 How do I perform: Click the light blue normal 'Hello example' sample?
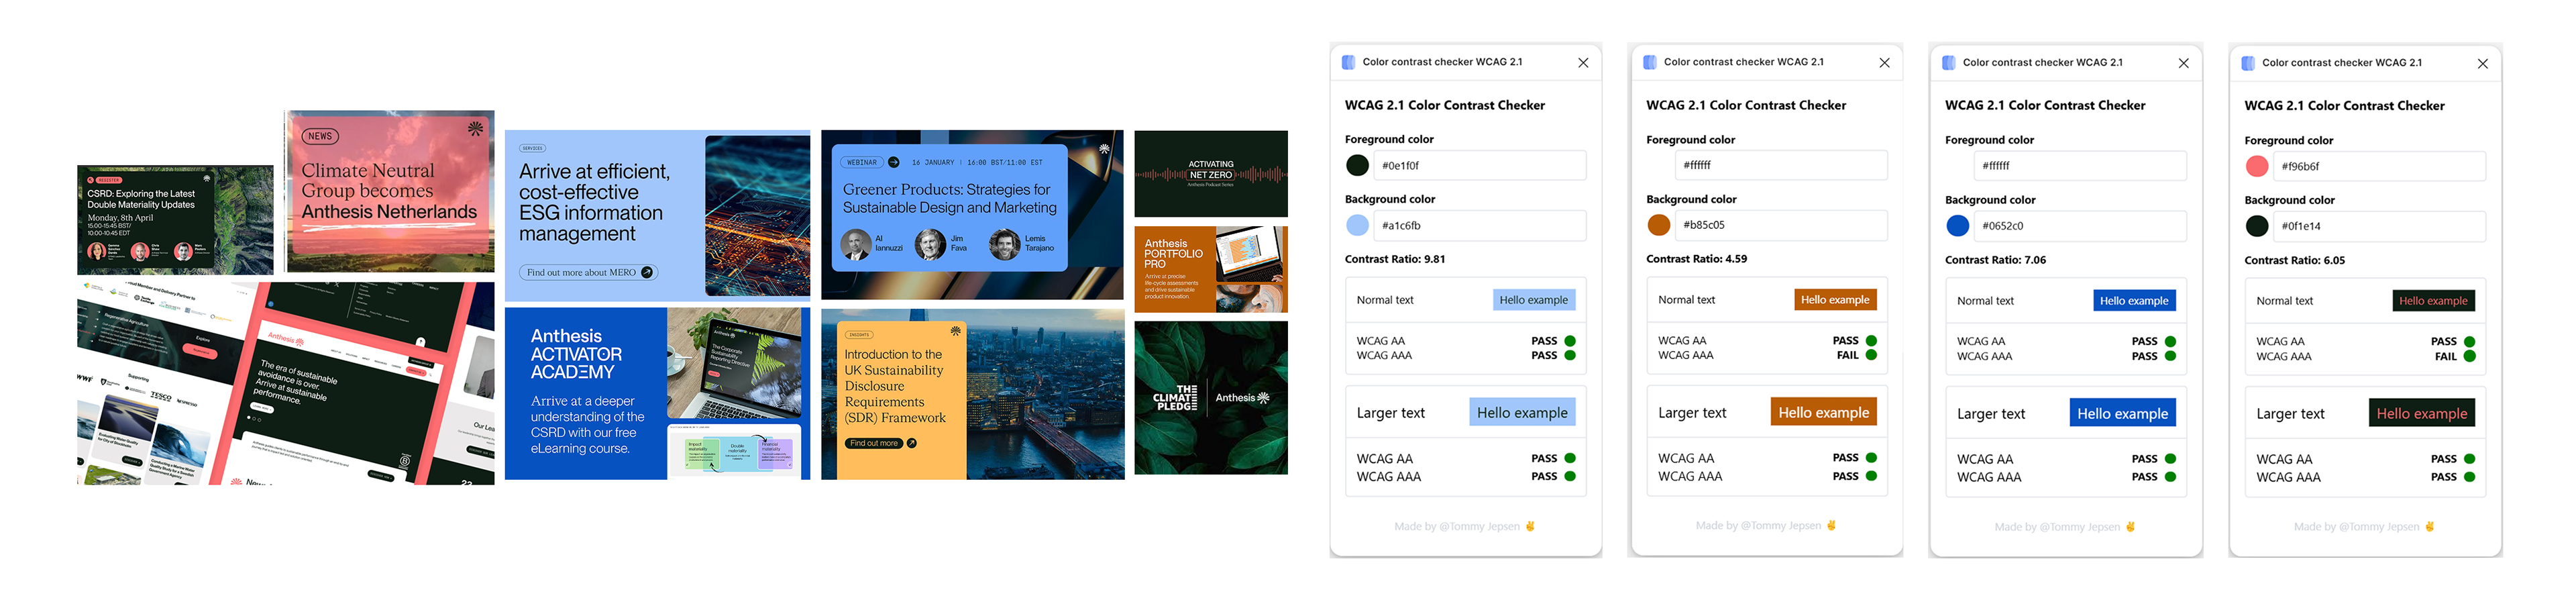(1534, 300)
